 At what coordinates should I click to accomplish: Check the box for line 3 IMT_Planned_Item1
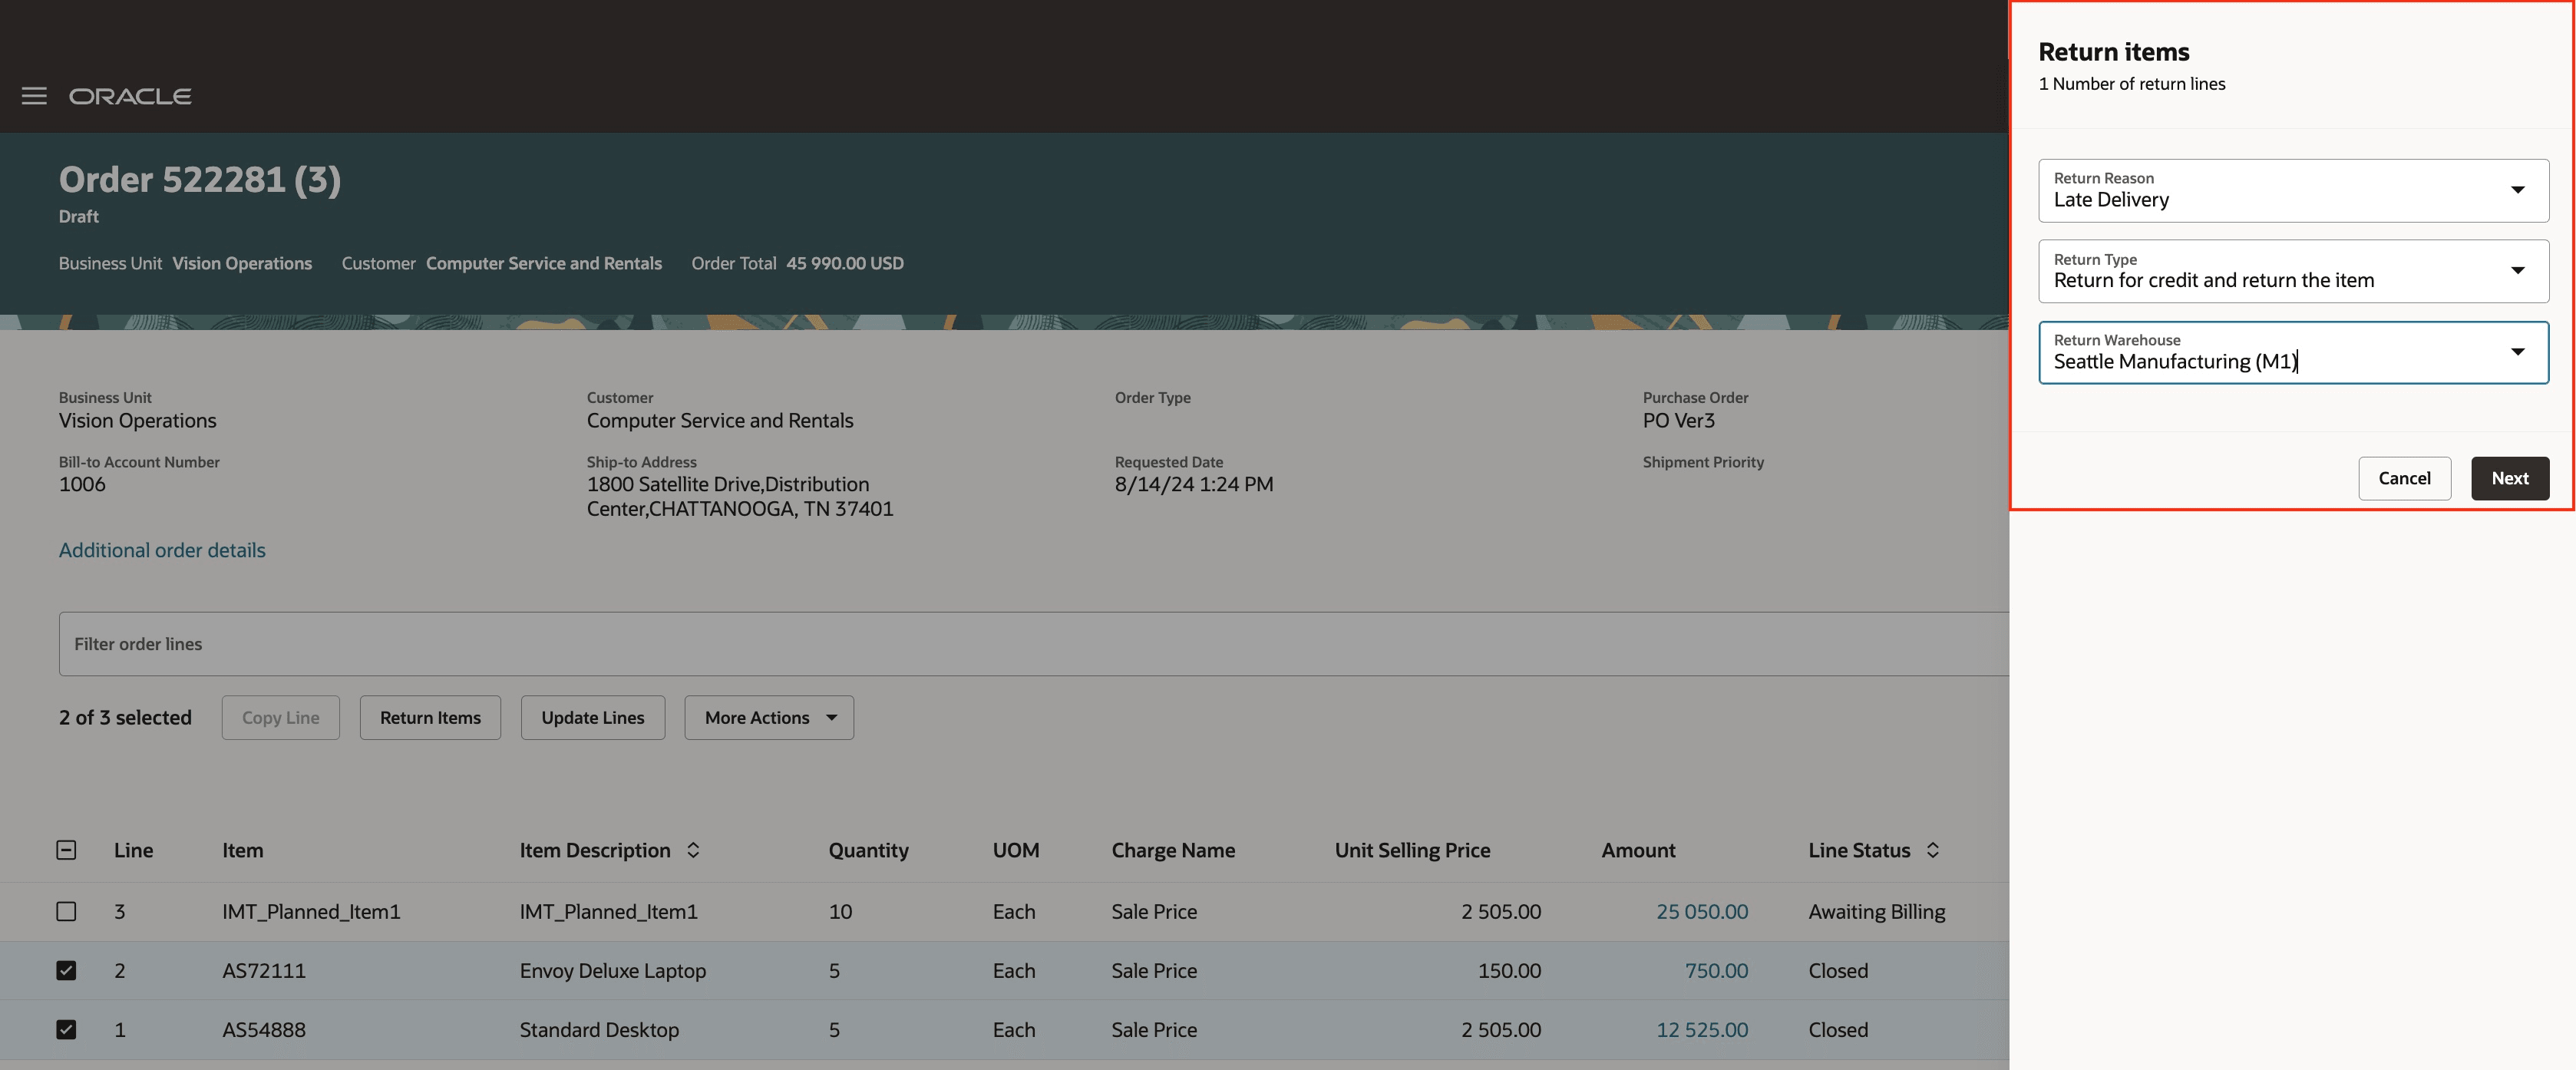pos(66,911)
